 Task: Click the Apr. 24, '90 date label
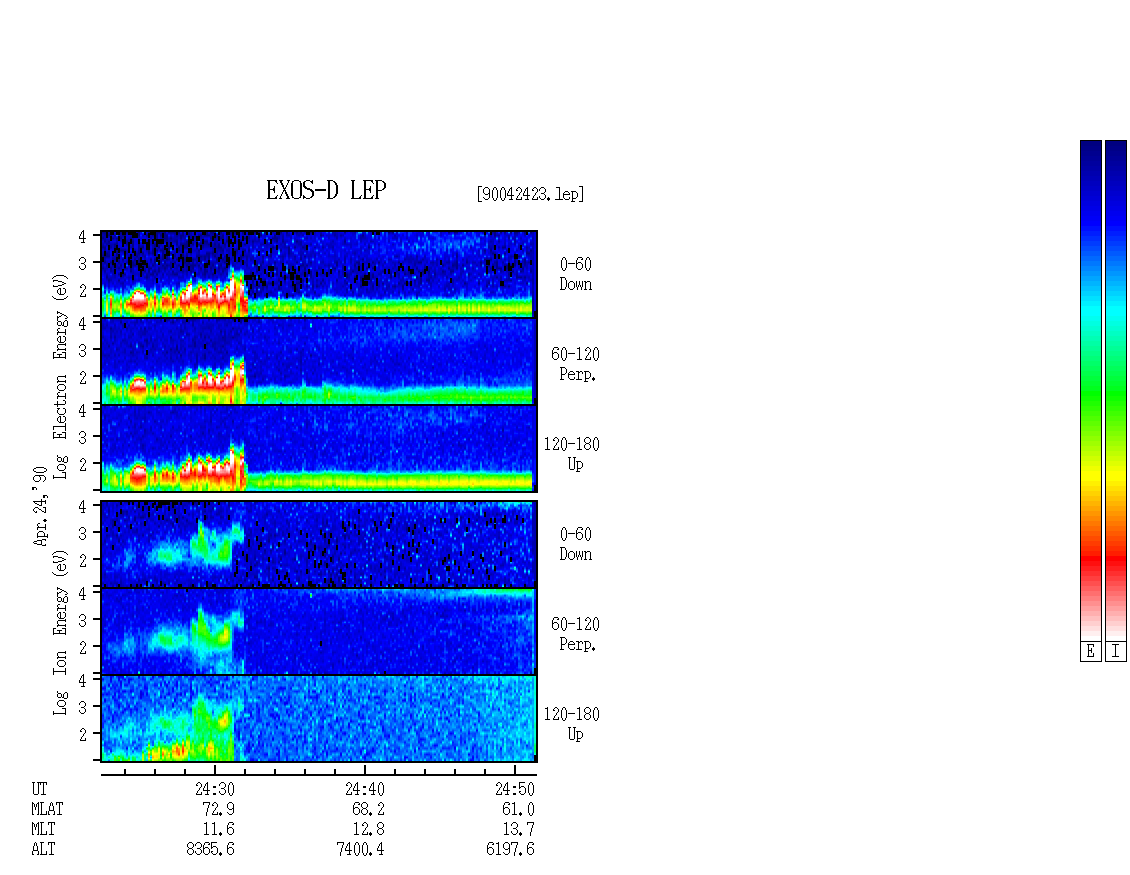click(x=40, y=506)
